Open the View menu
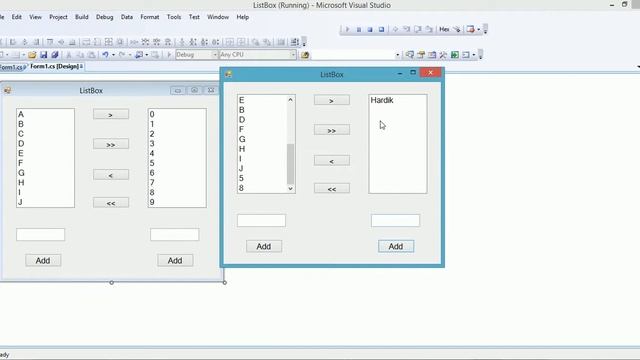 [x=35, y=17]
